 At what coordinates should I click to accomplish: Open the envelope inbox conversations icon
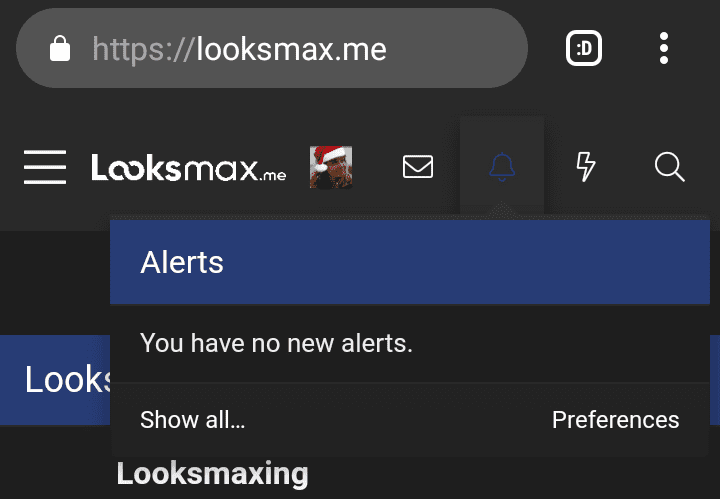click(418, 166)
